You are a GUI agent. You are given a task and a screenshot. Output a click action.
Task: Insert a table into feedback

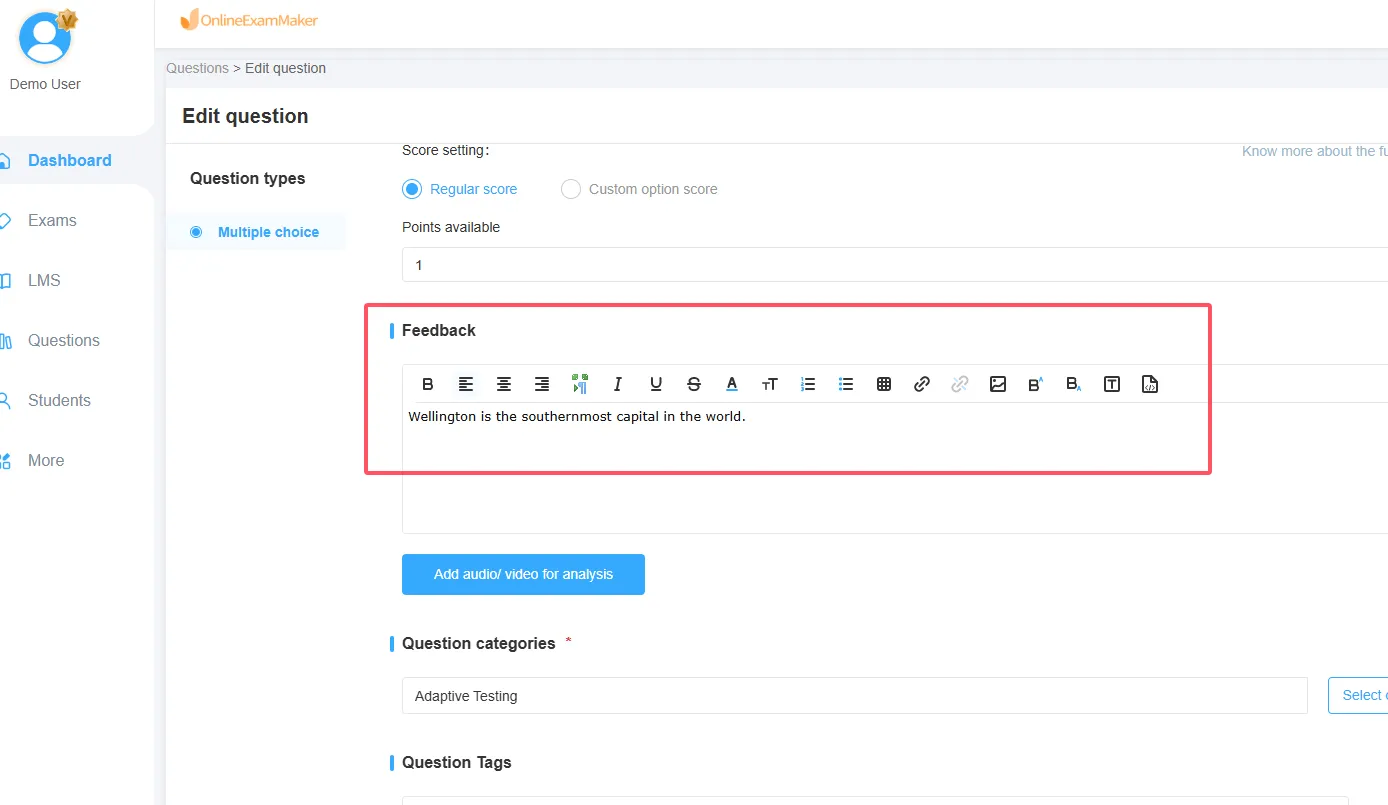point(884,384)
